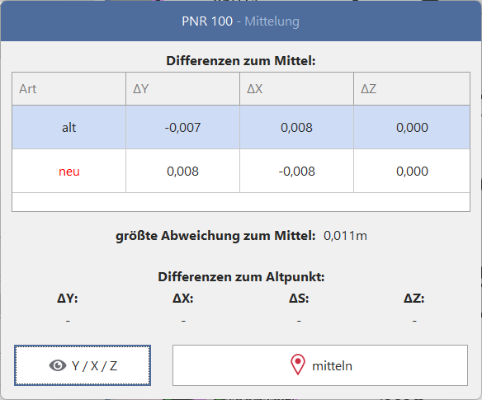Toggle the Y / X / Z view button
This screenshot has width=482, height=400.
click(x=82, y=365)
